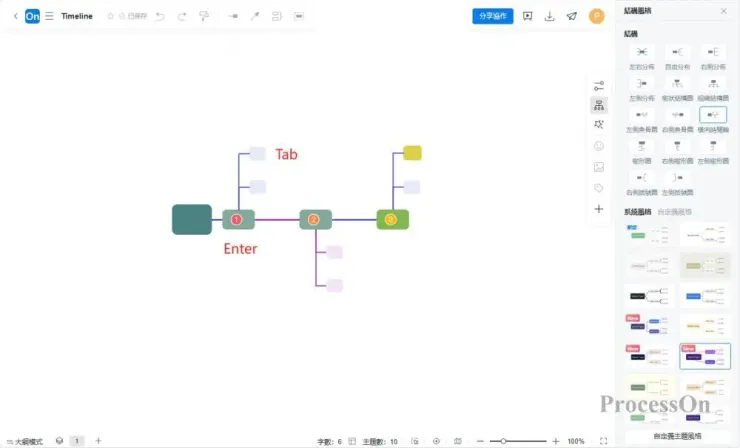The width and height of the screenshot is (740, 448).
Task: Choose the both-sides distribution structure
Action: click(x=642, y=57)
